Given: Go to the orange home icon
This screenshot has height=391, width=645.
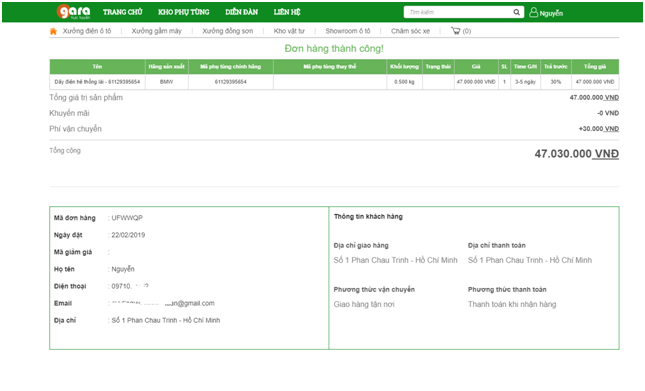Looking at the screenshot, I should [x=53, y=31].
